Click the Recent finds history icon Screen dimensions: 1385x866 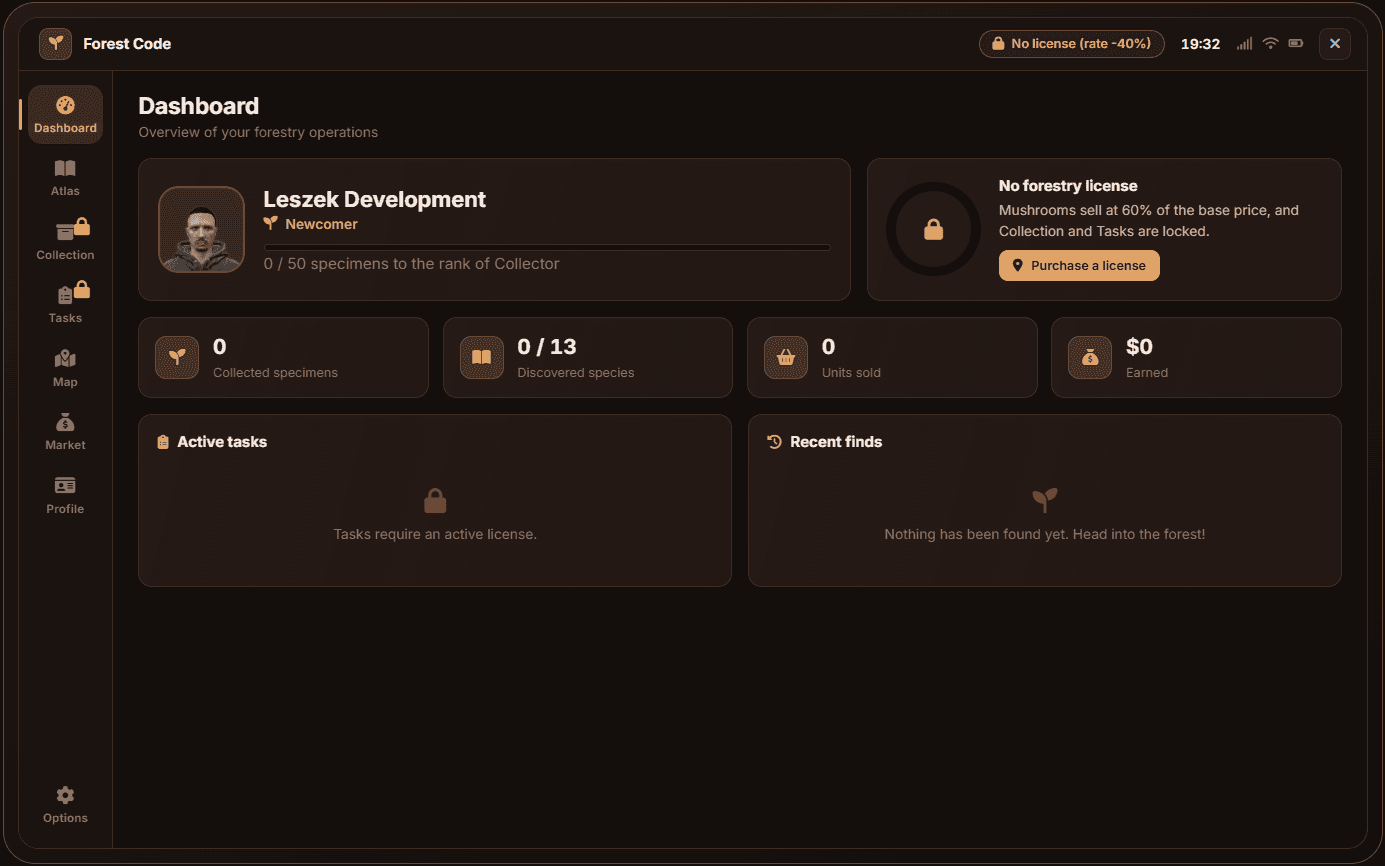(x=774, y=442)
